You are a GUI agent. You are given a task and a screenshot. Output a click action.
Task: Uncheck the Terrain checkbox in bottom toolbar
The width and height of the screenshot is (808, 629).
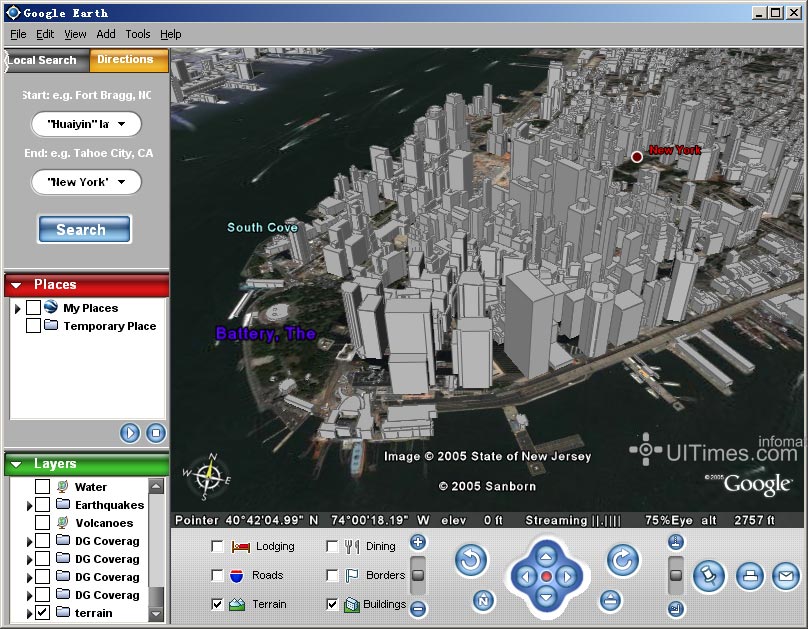(x=217, y=604)
